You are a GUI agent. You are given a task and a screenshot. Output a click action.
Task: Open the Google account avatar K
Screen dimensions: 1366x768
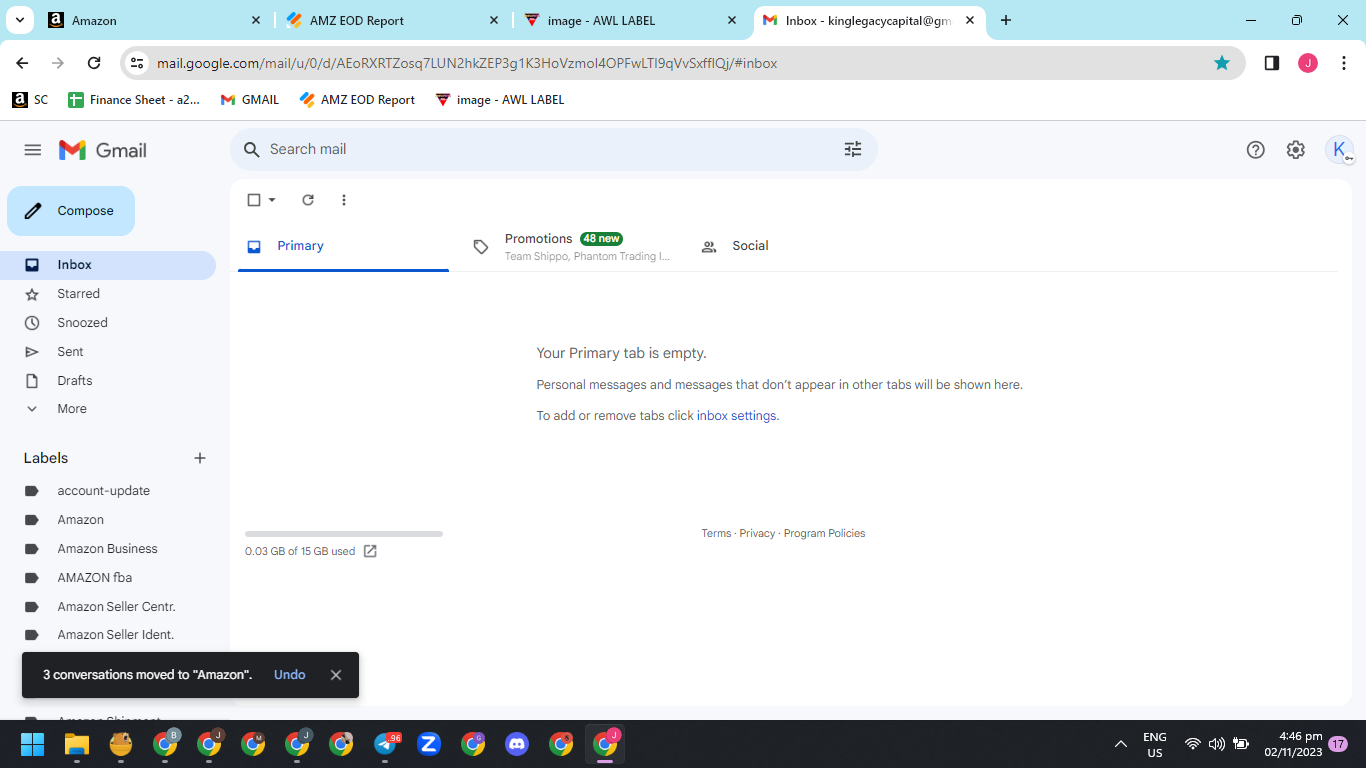pos(1339,150)
